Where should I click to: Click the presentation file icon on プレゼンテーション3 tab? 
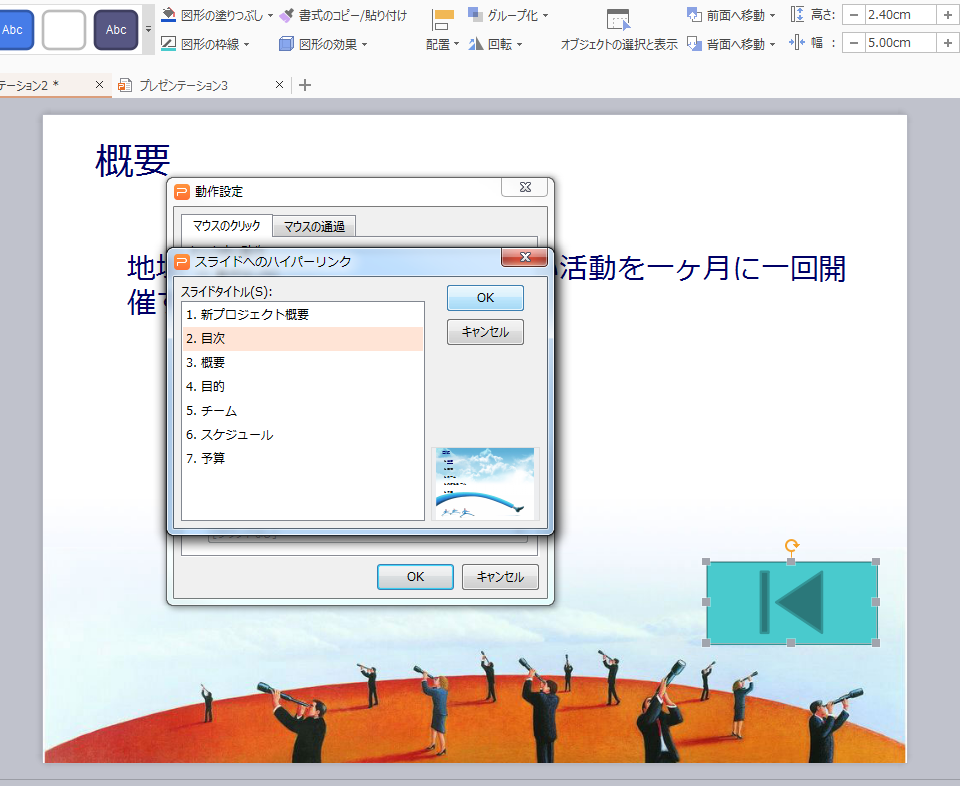point(125,85)
